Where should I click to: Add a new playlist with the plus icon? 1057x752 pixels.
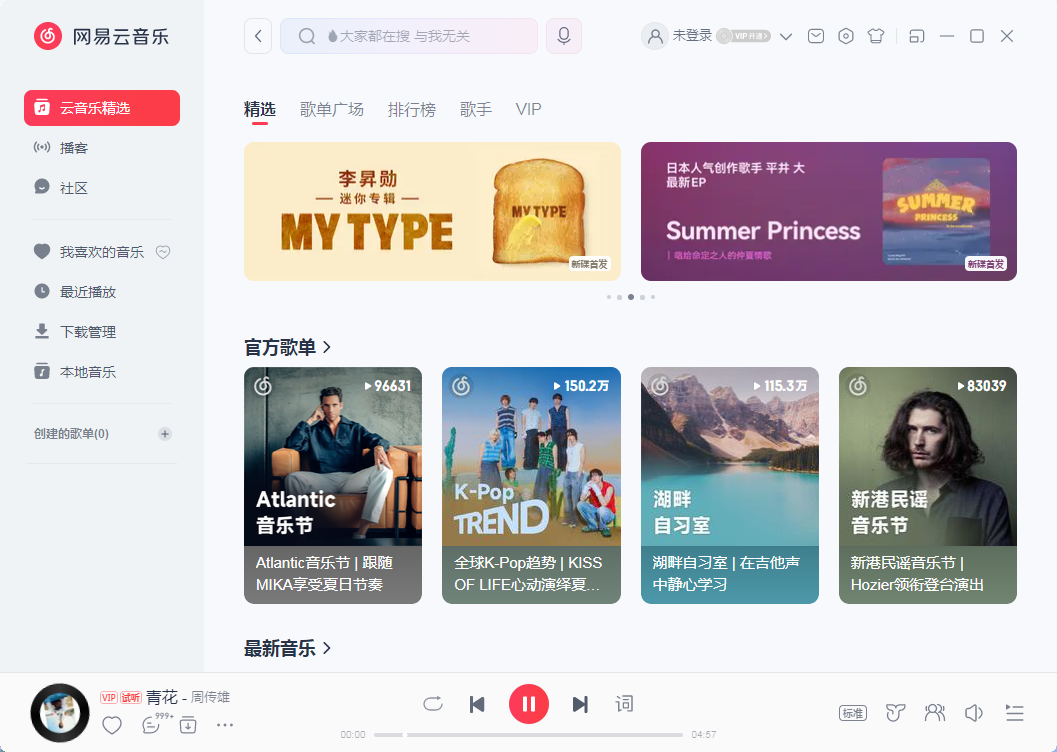point(164,433)
